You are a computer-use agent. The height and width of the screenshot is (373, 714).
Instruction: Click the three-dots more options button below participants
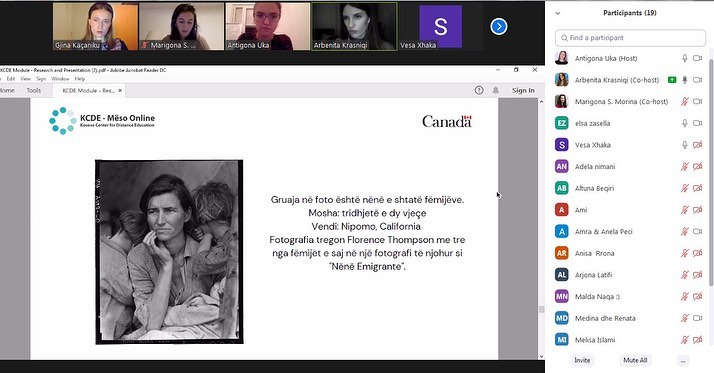(683, 360)
